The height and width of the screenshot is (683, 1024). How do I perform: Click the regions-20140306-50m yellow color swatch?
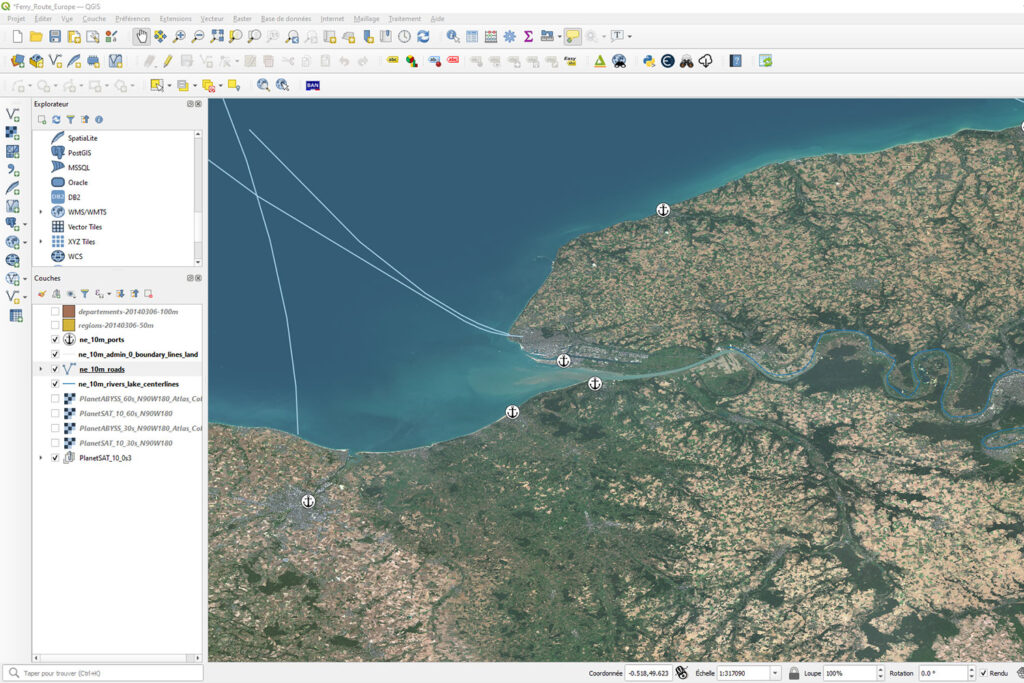tap(69, 326)
